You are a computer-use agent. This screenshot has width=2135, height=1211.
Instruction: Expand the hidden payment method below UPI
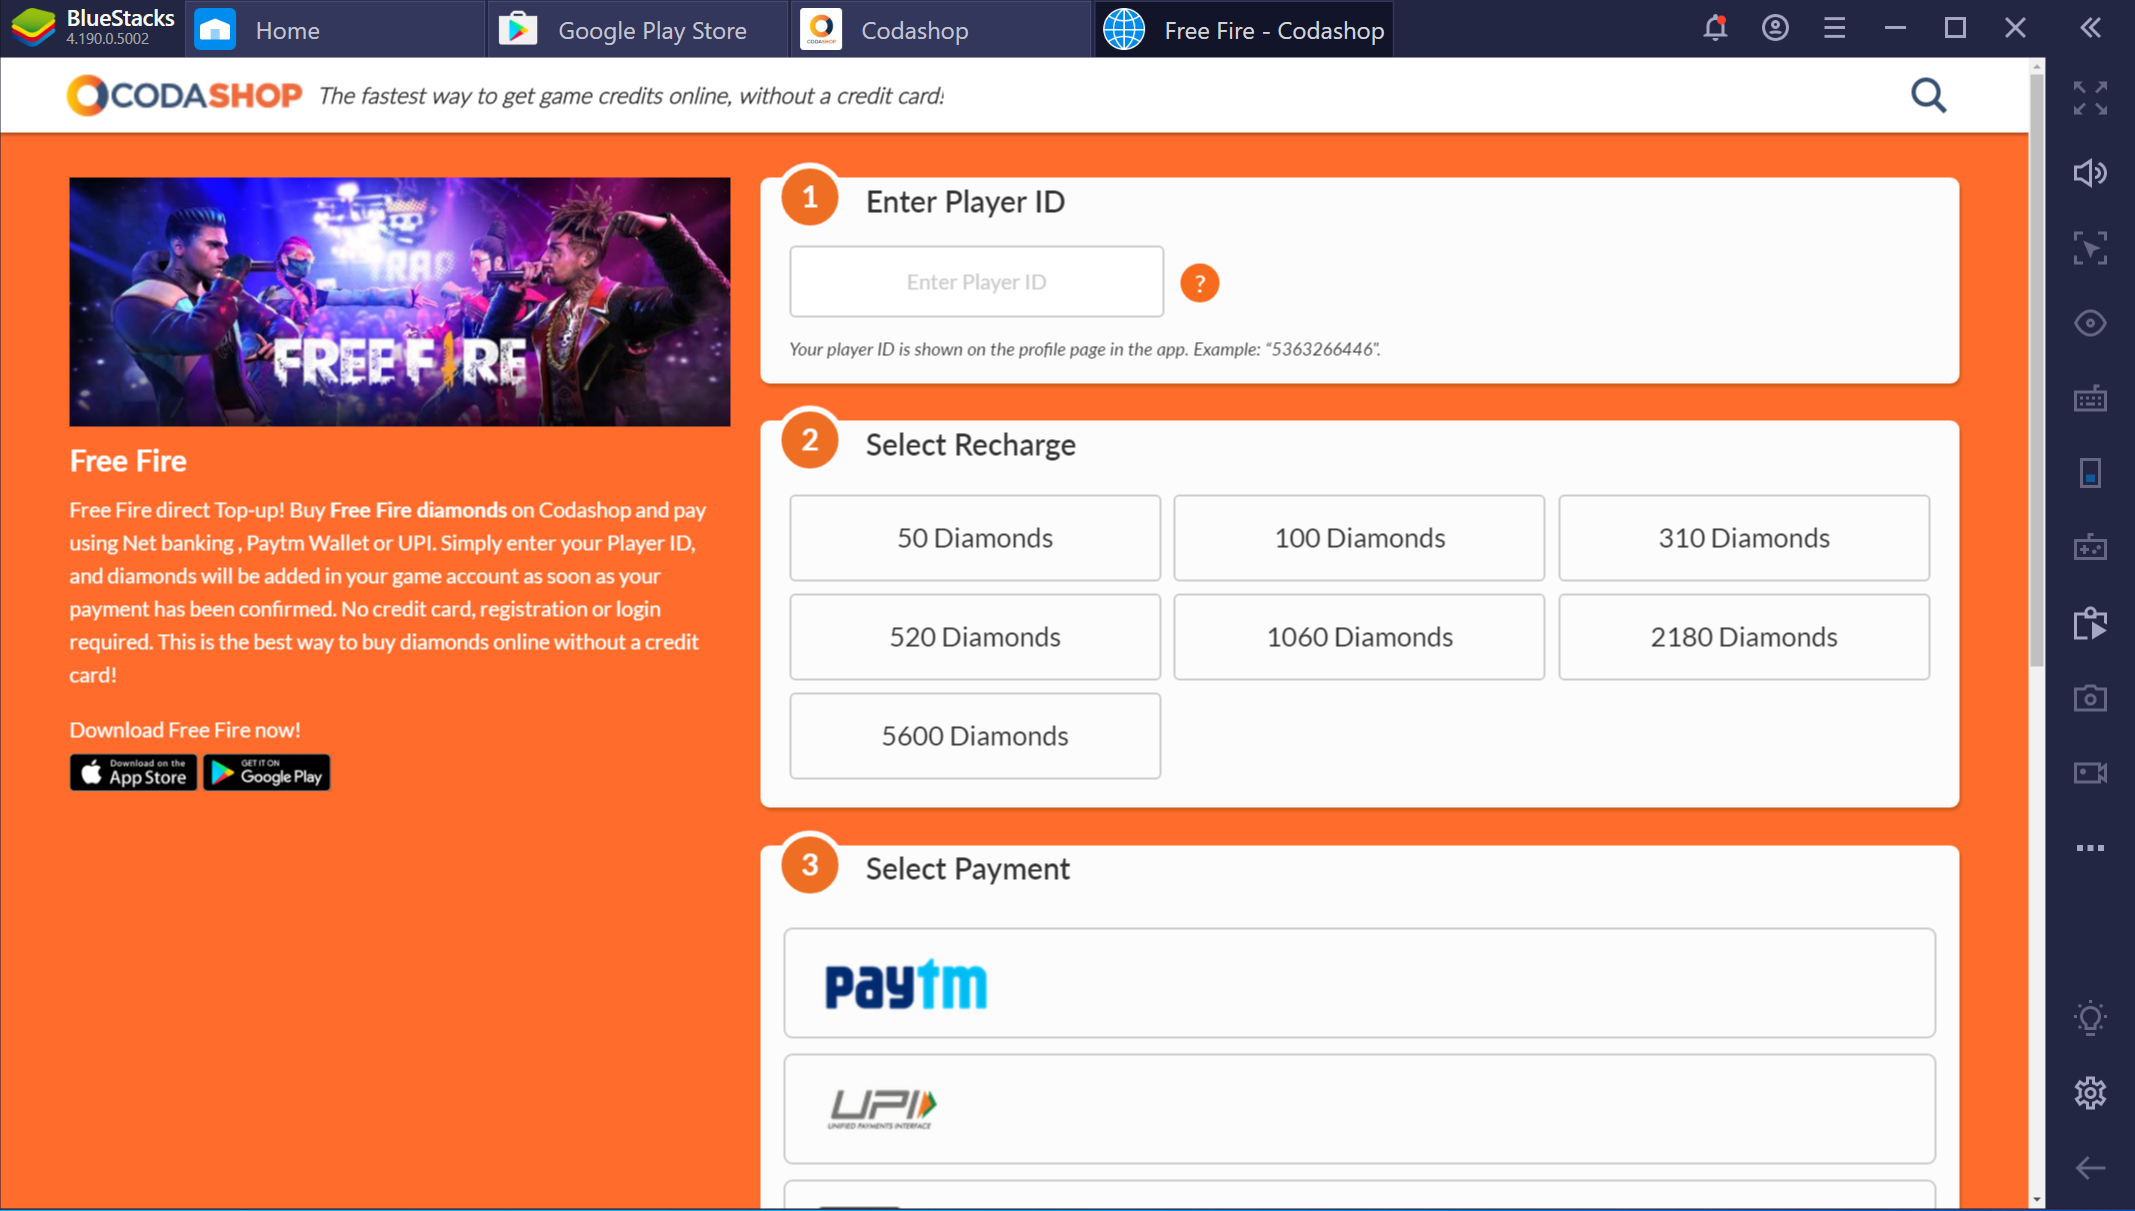pyautogui.click(x=1359, y=1195)
